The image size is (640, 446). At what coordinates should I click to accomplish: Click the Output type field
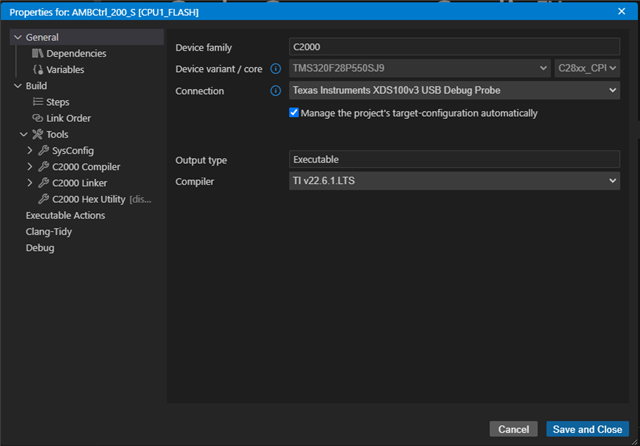454,159
